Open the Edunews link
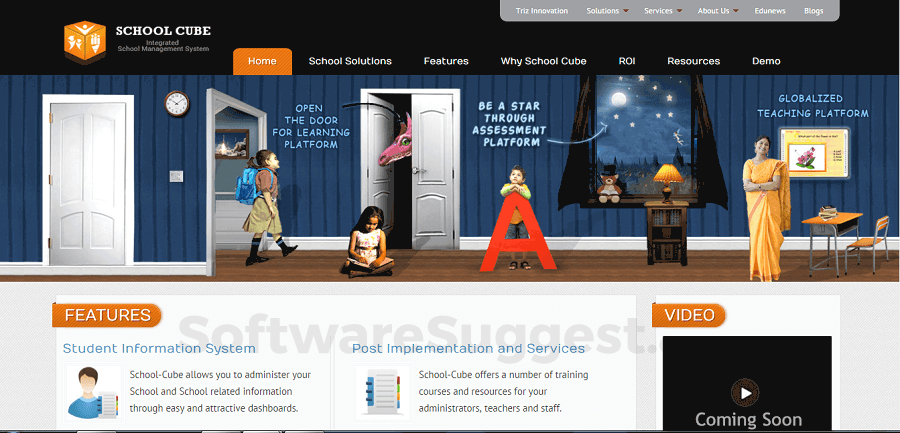 [771, 11]
